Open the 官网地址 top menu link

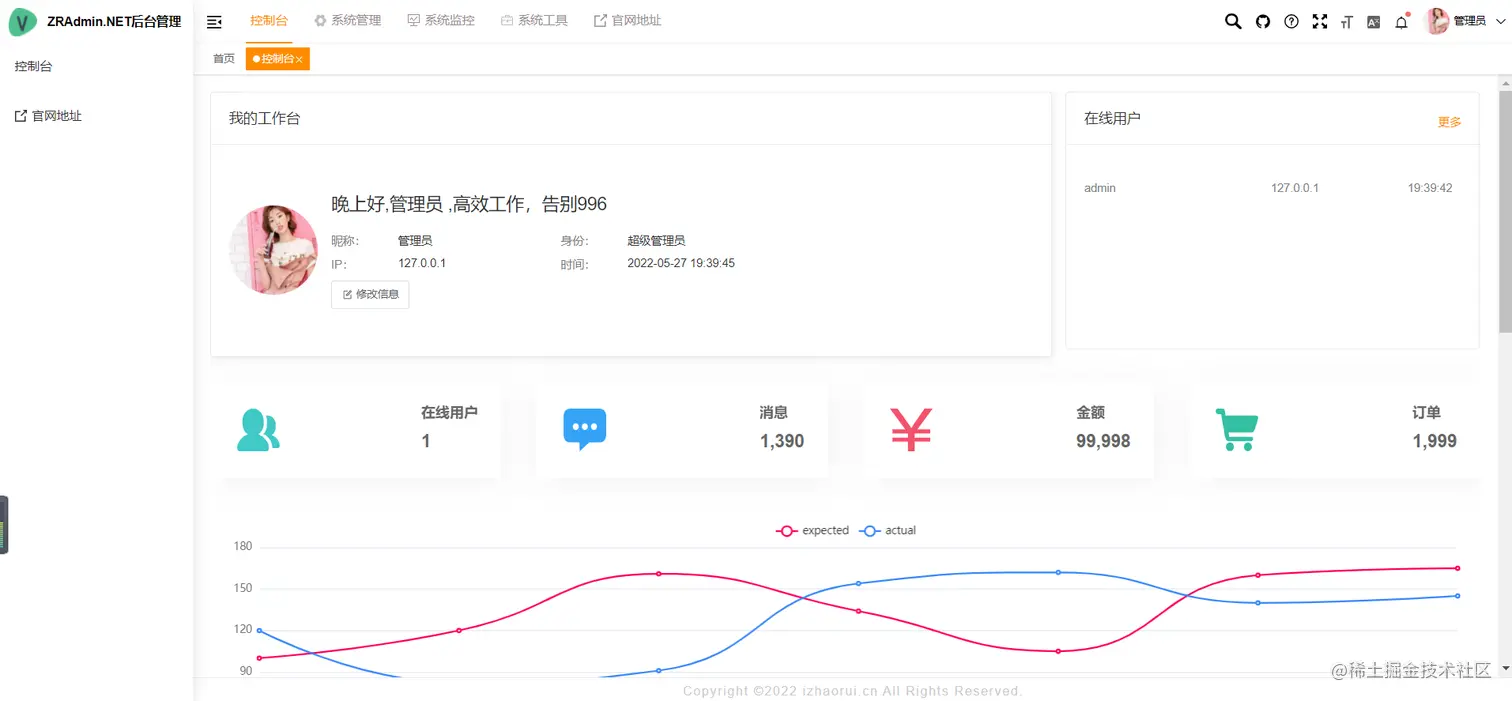tap(627, 20)
